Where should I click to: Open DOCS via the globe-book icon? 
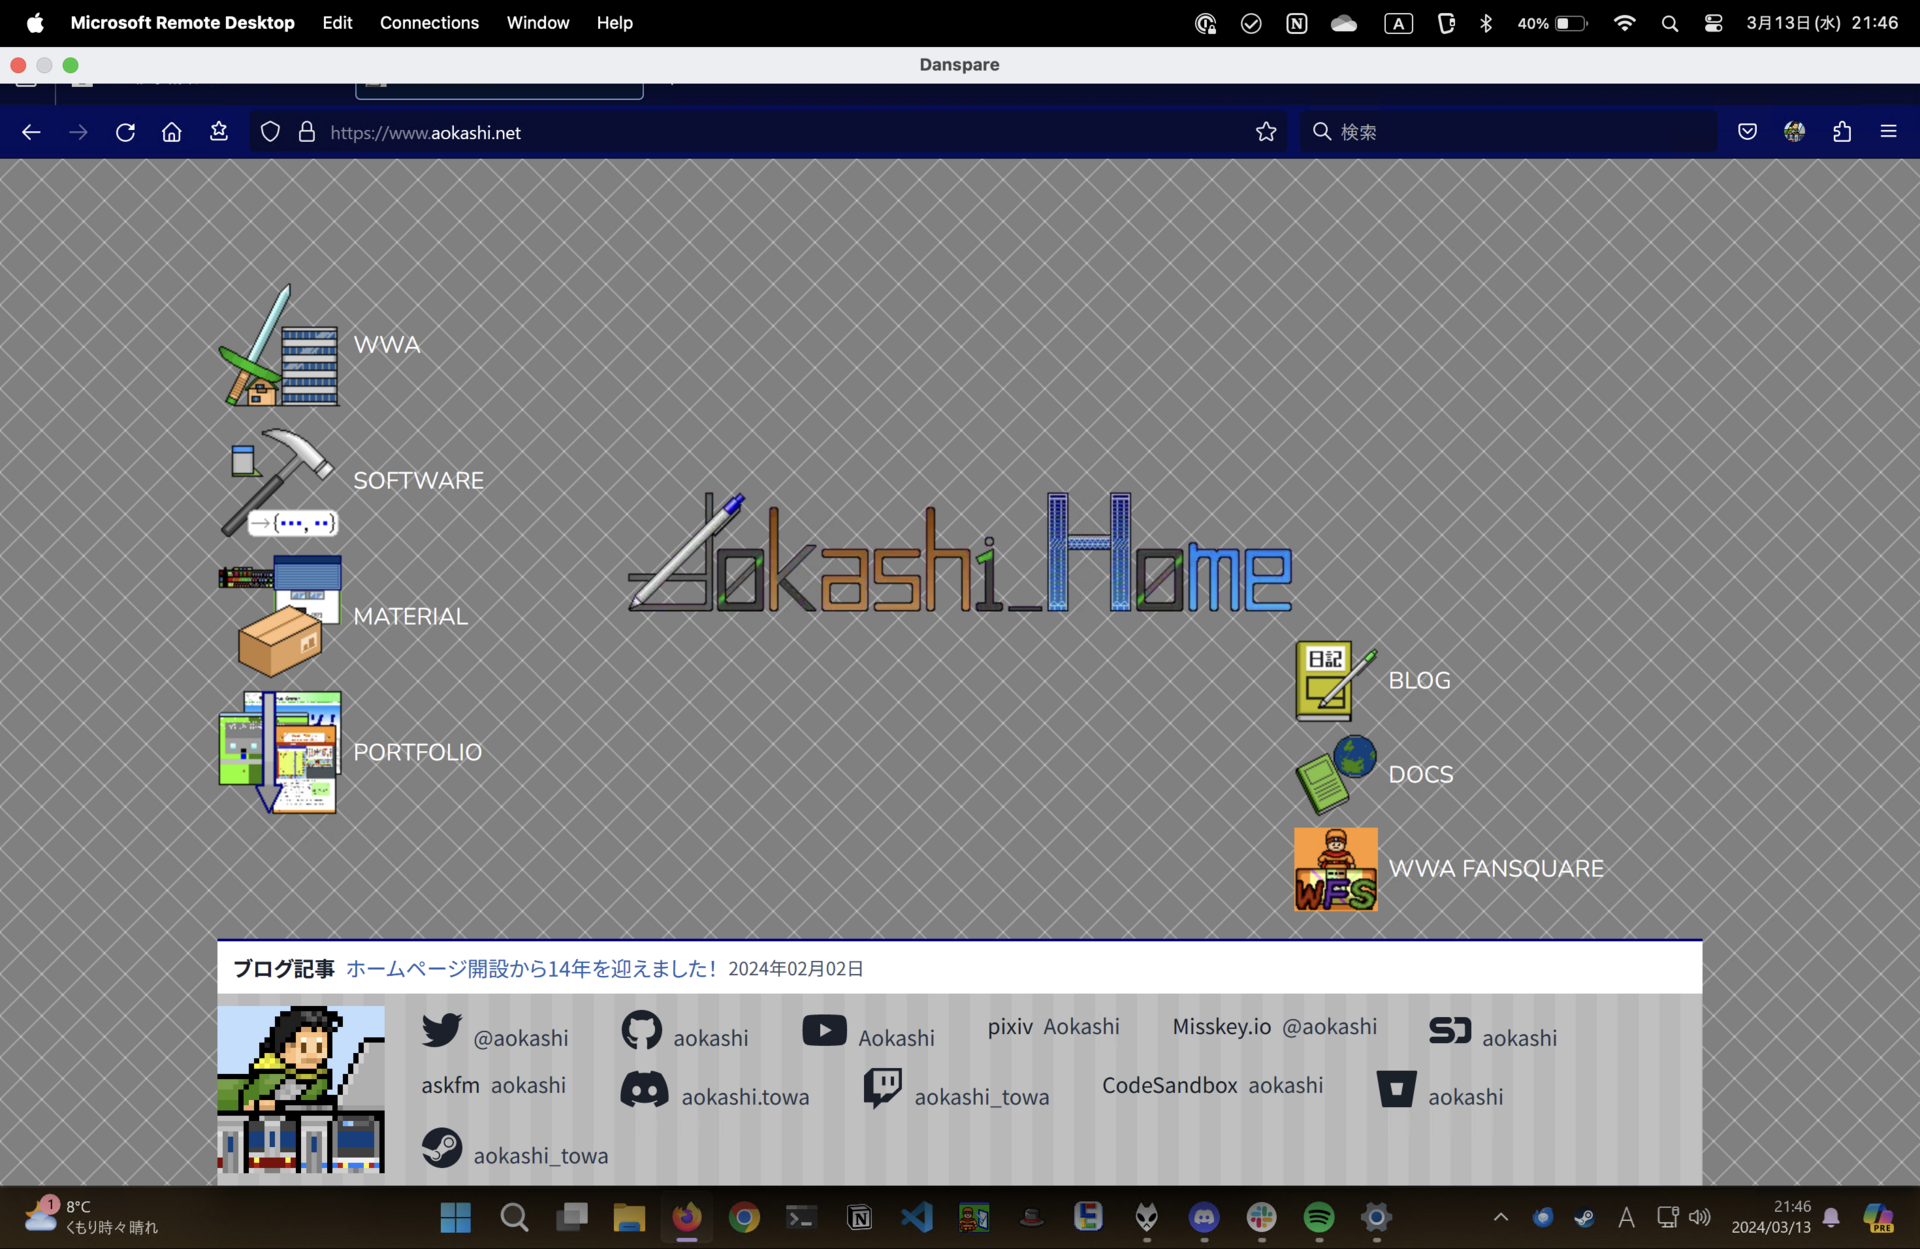tap(1334, 775)
